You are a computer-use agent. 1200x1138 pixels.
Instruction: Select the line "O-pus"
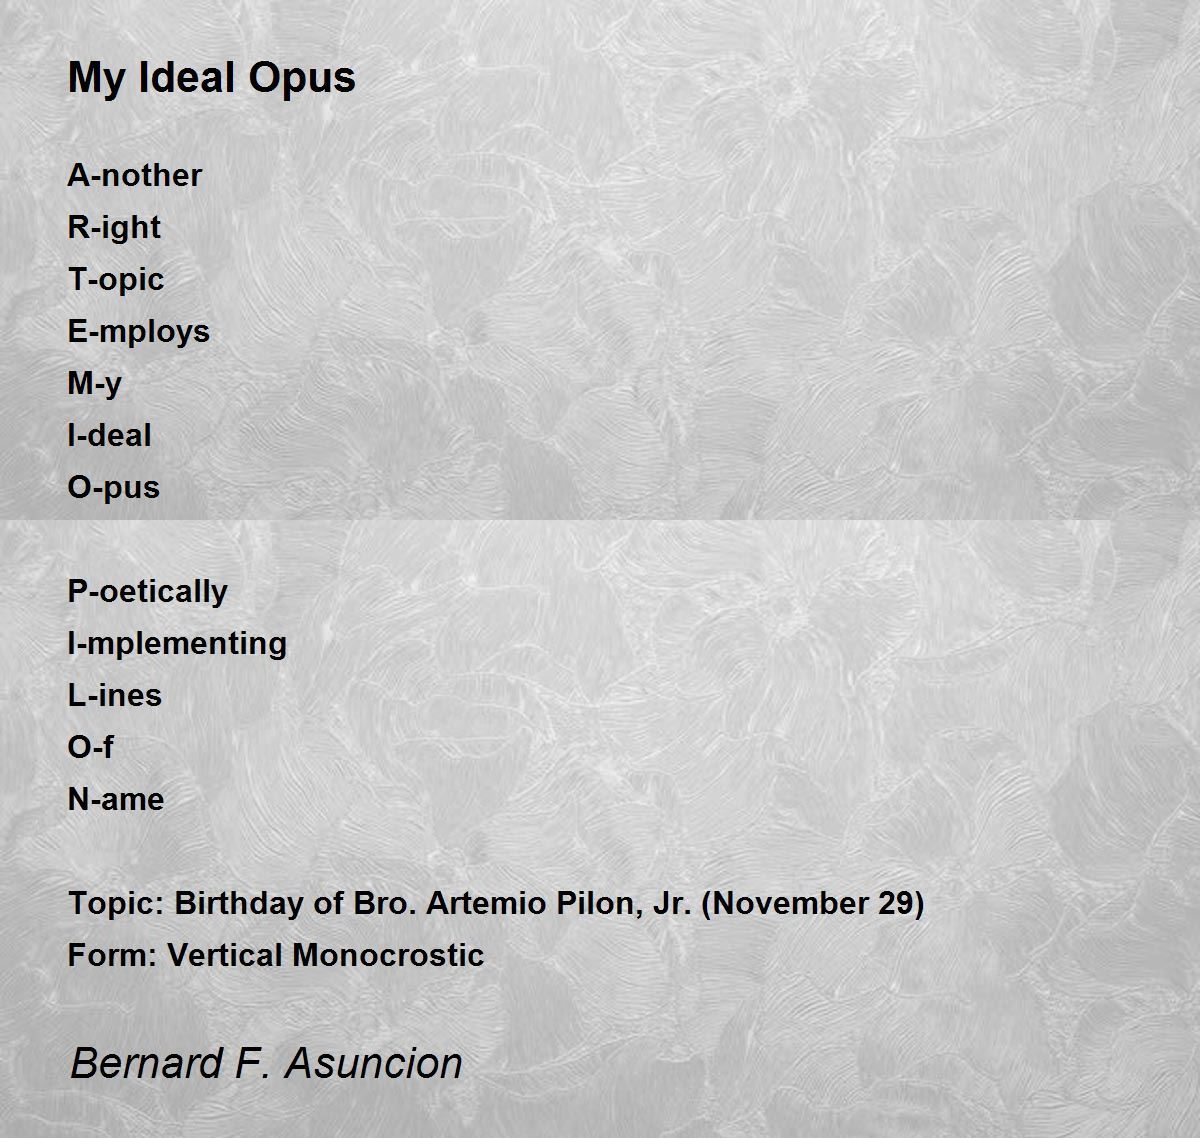(113, 488)
